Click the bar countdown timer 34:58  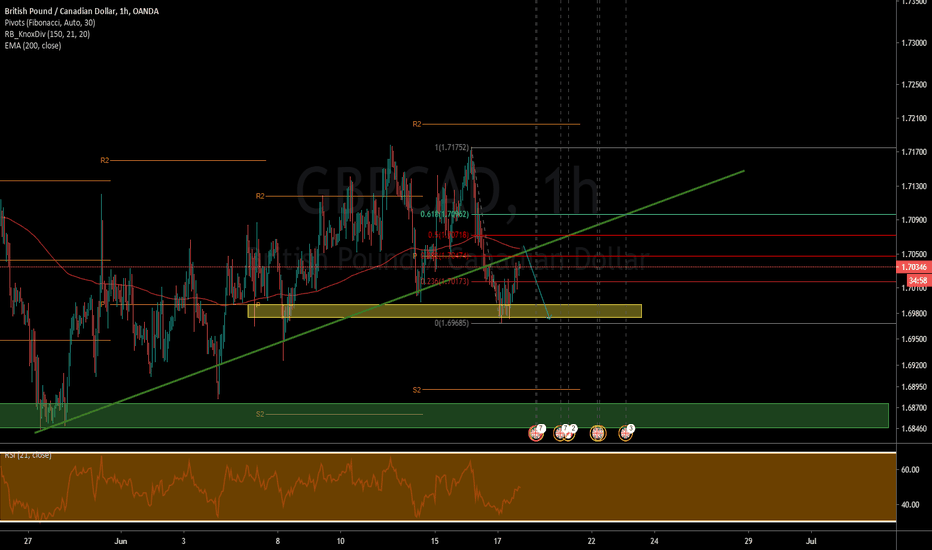[918, 280]
